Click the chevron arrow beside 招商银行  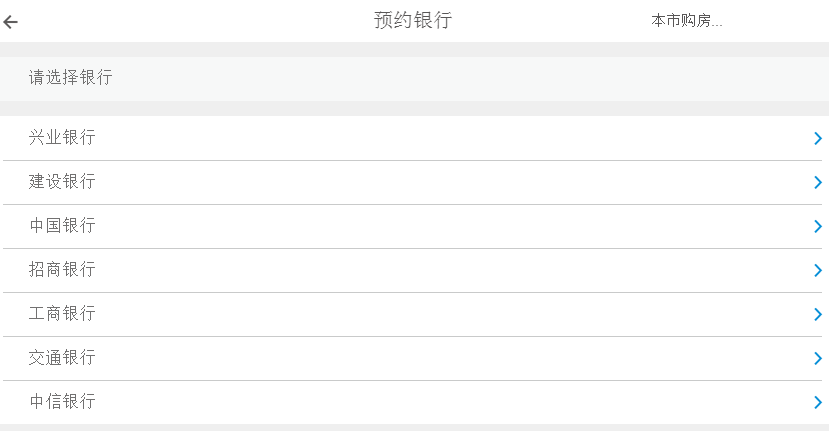[818, 271]
